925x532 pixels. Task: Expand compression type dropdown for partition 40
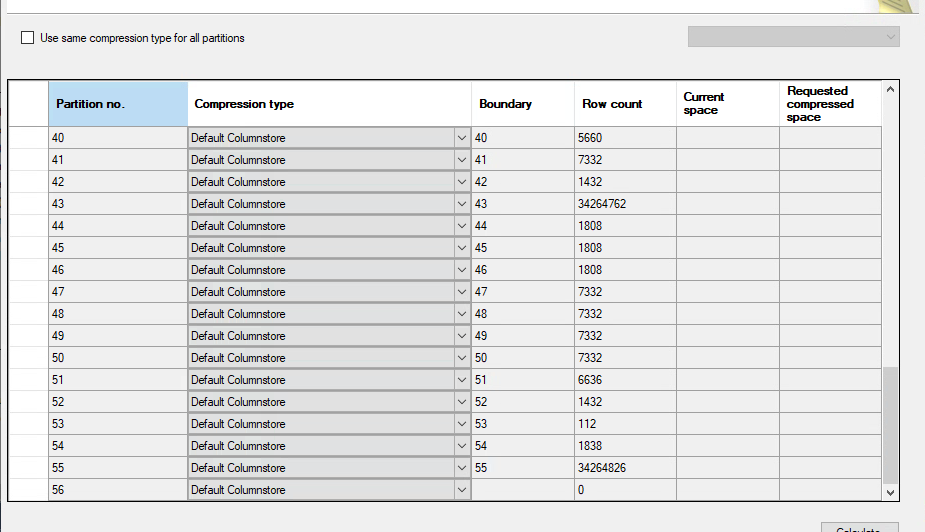click(x=461, y=138)
